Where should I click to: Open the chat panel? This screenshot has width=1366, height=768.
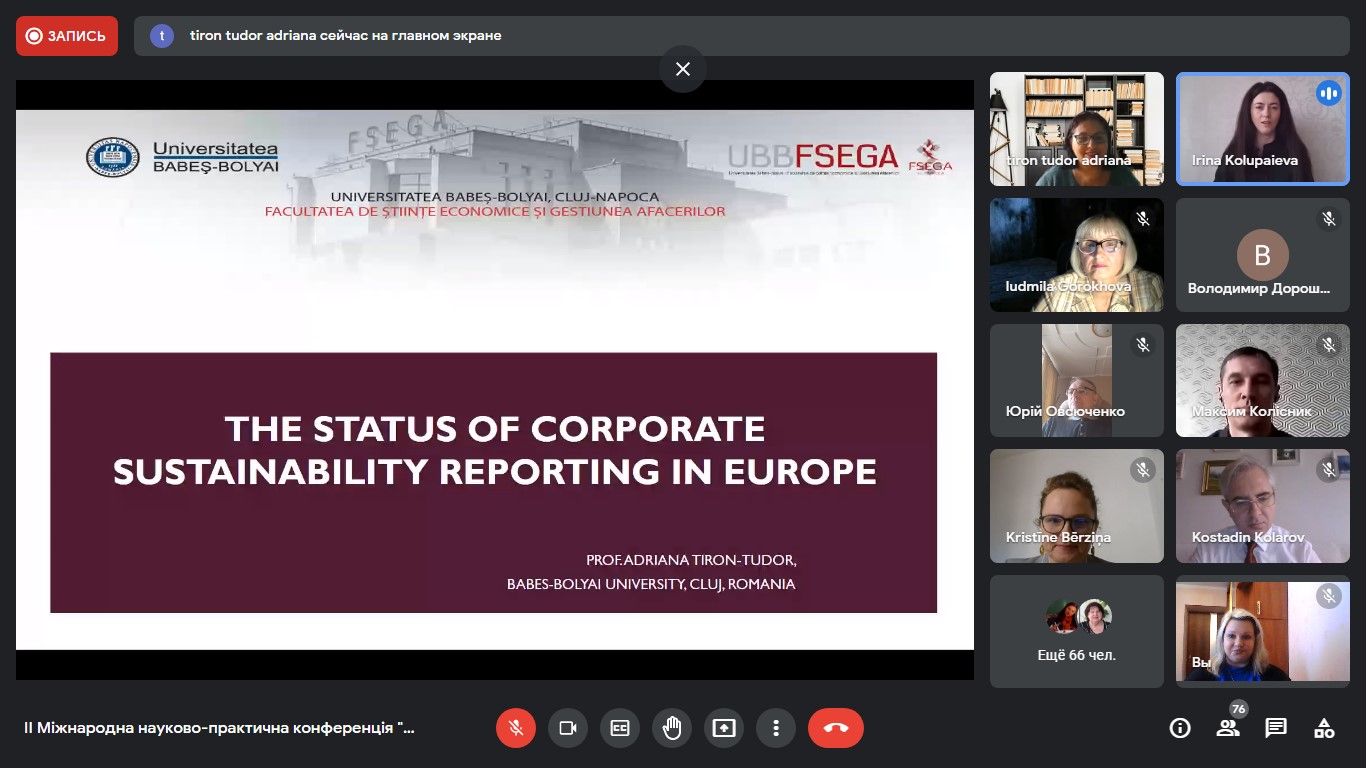pyautogui.click(x=1276, y=728)
